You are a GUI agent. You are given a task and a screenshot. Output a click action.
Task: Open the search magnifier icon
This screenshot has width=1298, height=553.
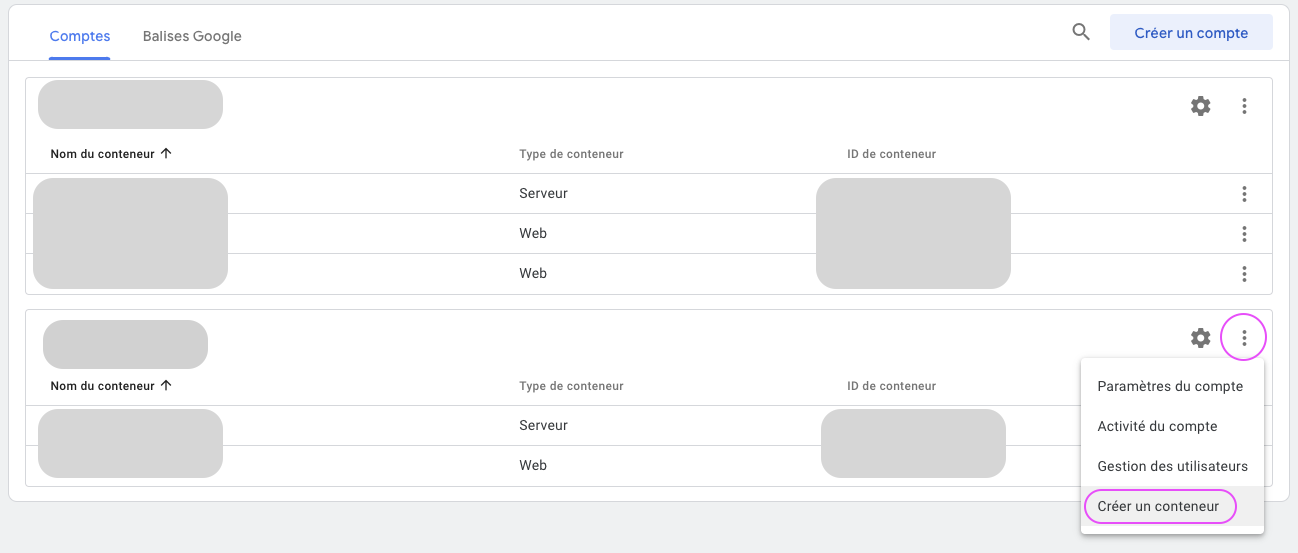(1080, 32)
